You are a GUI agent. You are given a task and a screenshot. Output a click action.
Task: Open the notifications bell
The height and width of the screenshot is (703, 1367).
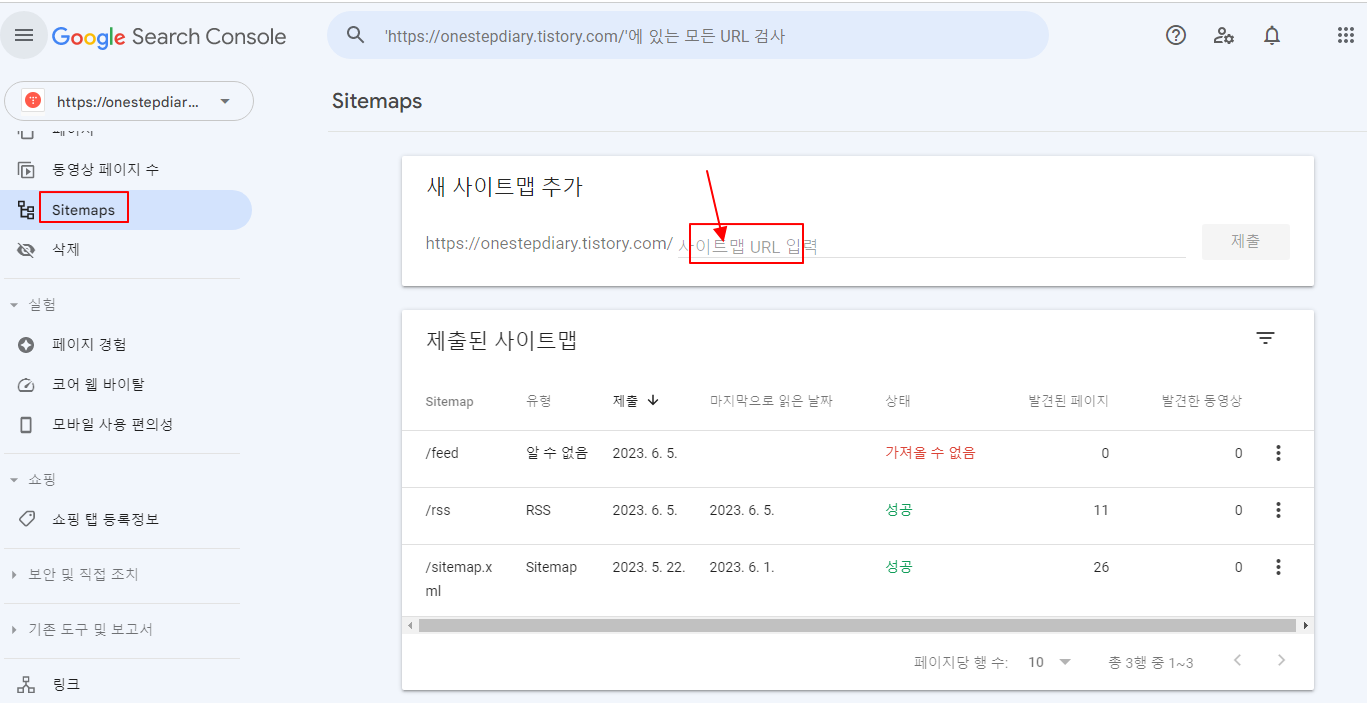[x=1272, y=36]
